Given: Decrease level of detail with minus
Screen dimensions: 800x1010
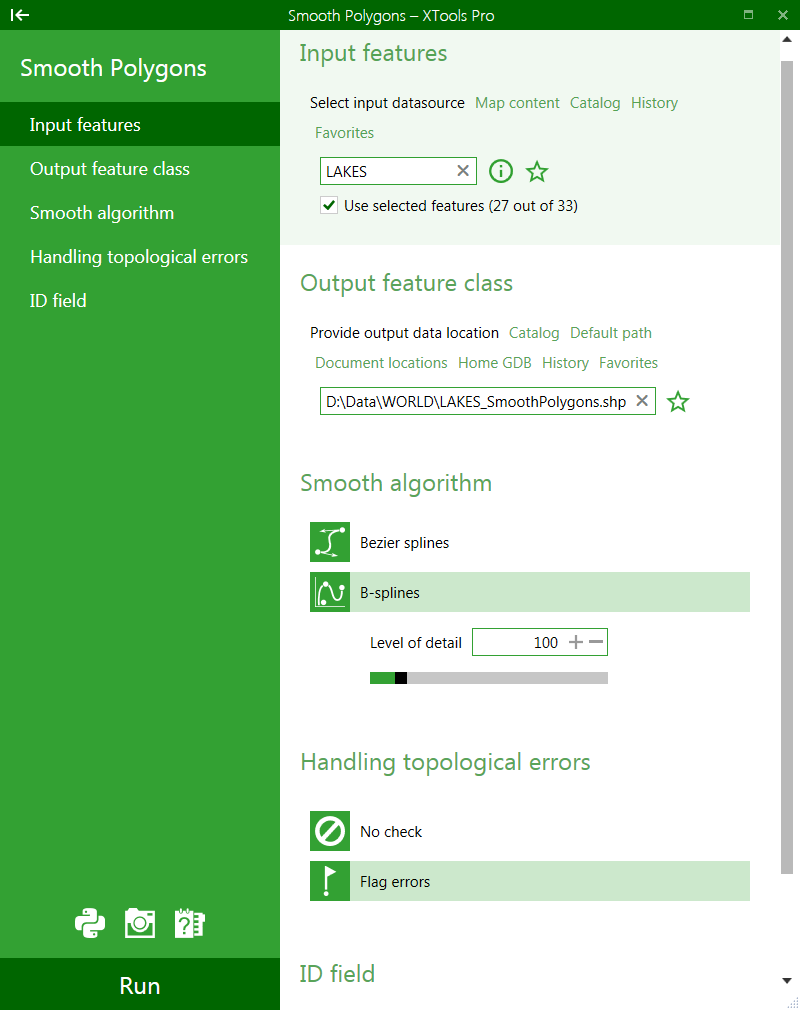Looking at the screenshot, I should (x=596, y=642).
